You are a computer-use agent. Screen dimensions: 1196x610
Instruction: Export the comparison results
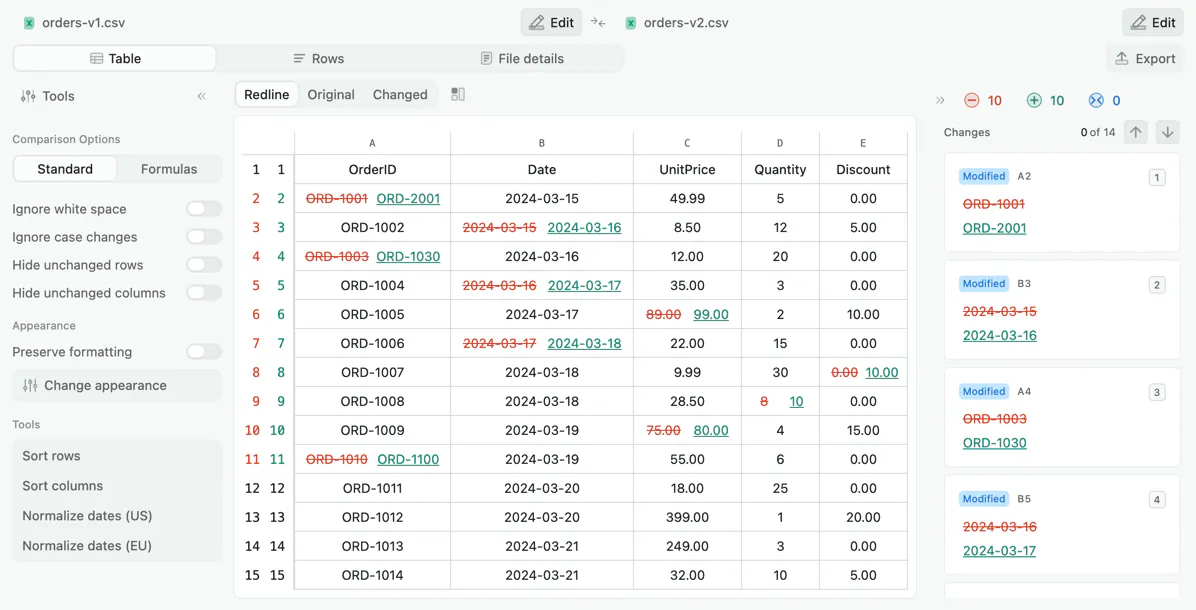point(1145,59)
